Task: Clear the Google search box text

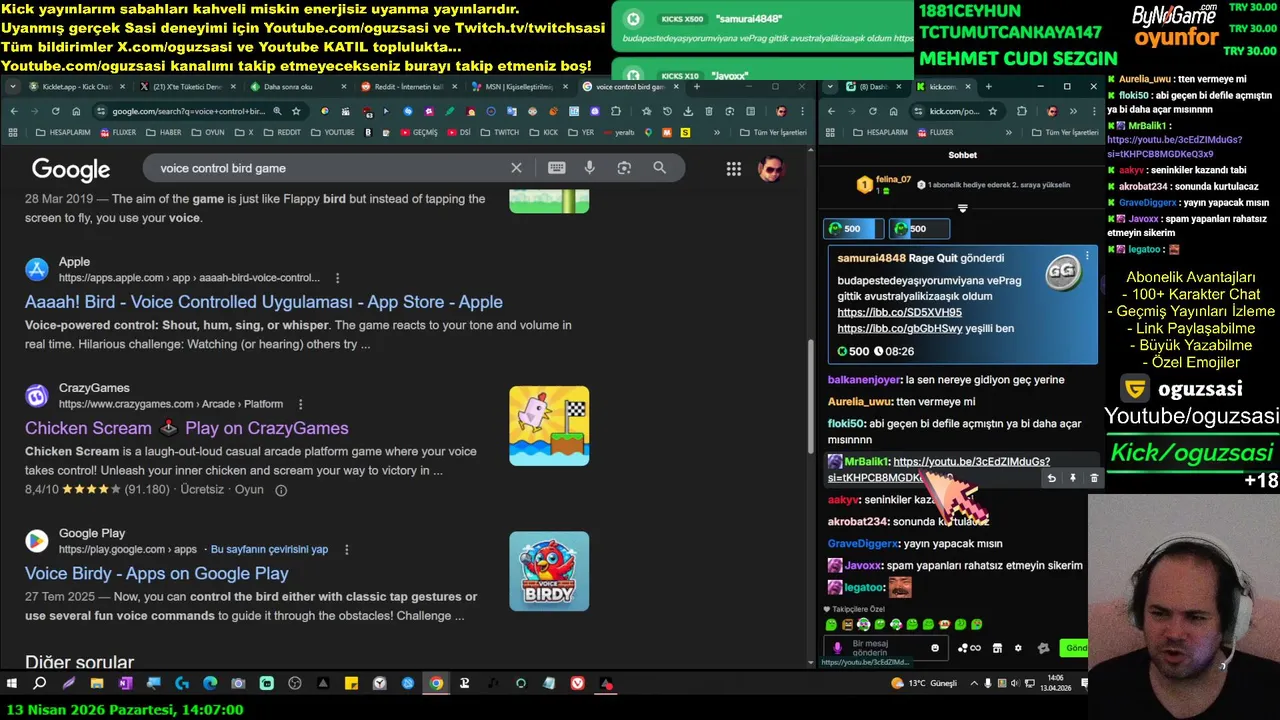Action: (516, 168)
